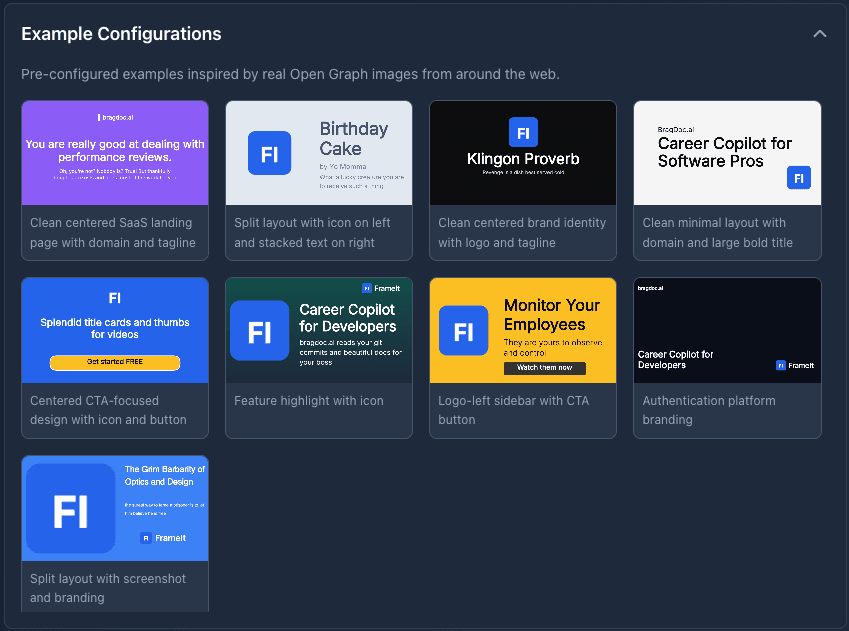Screen dimensions: 849x631
Task: Collapse the Example Configurations section
Action: pos(820,33)
